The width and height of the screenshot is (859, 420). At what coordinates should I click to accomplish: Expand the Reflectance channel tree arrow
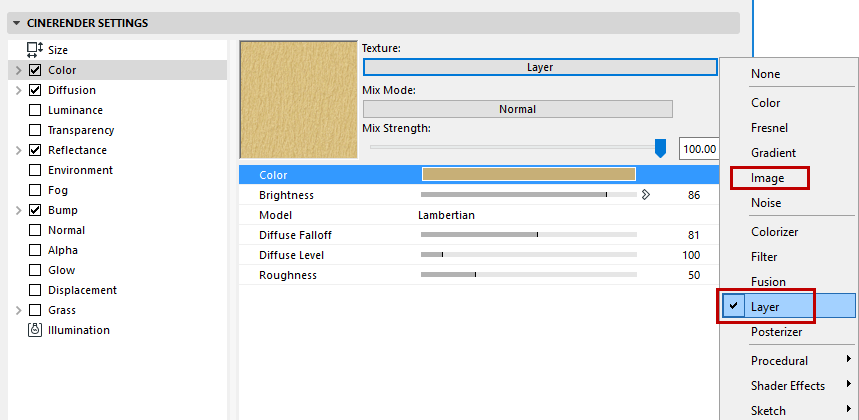19,150
